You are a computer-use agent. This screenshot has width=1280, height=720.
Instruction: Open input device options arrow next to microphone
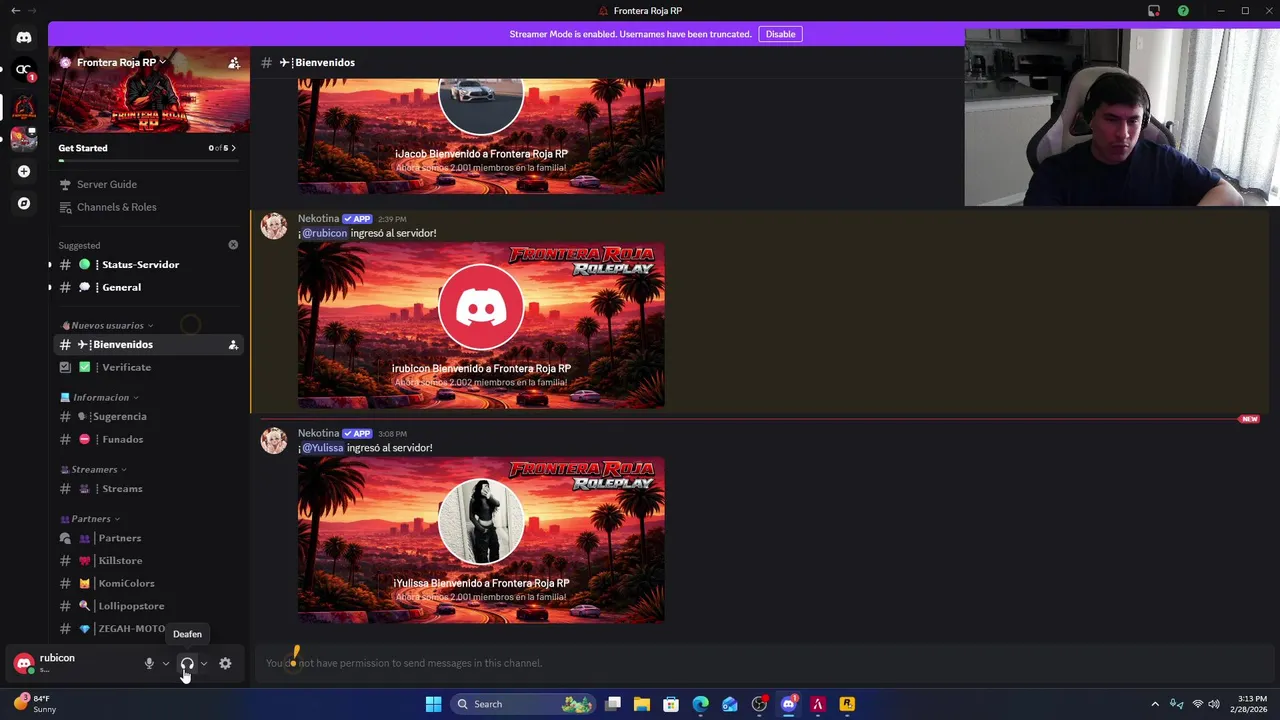[x=166, y=663]
